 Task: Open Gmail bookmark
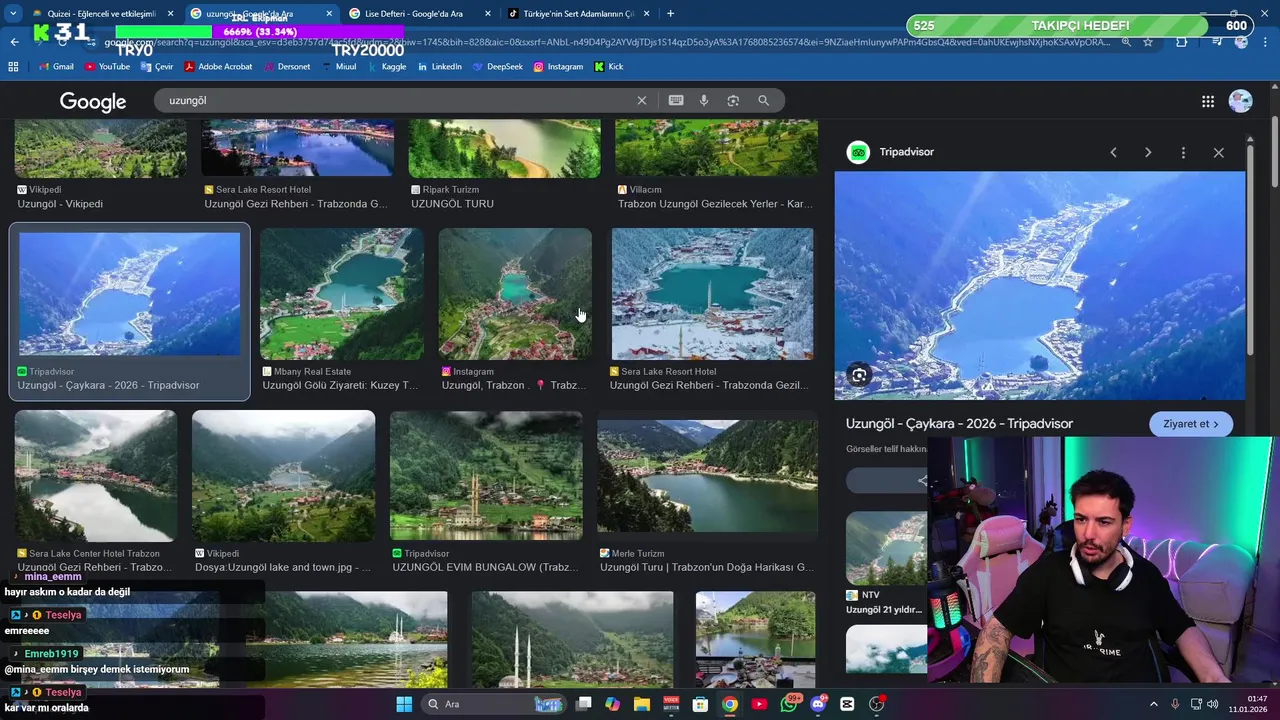tap(56, 66)
